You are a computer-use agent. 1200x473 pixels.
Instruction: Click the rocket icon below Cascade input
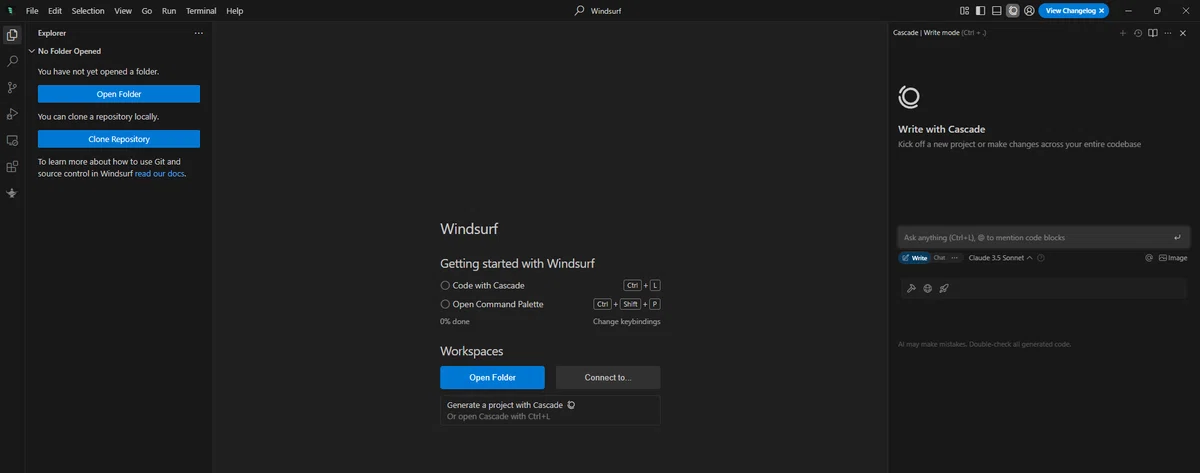pyautogui.click(x=944, y=288)
